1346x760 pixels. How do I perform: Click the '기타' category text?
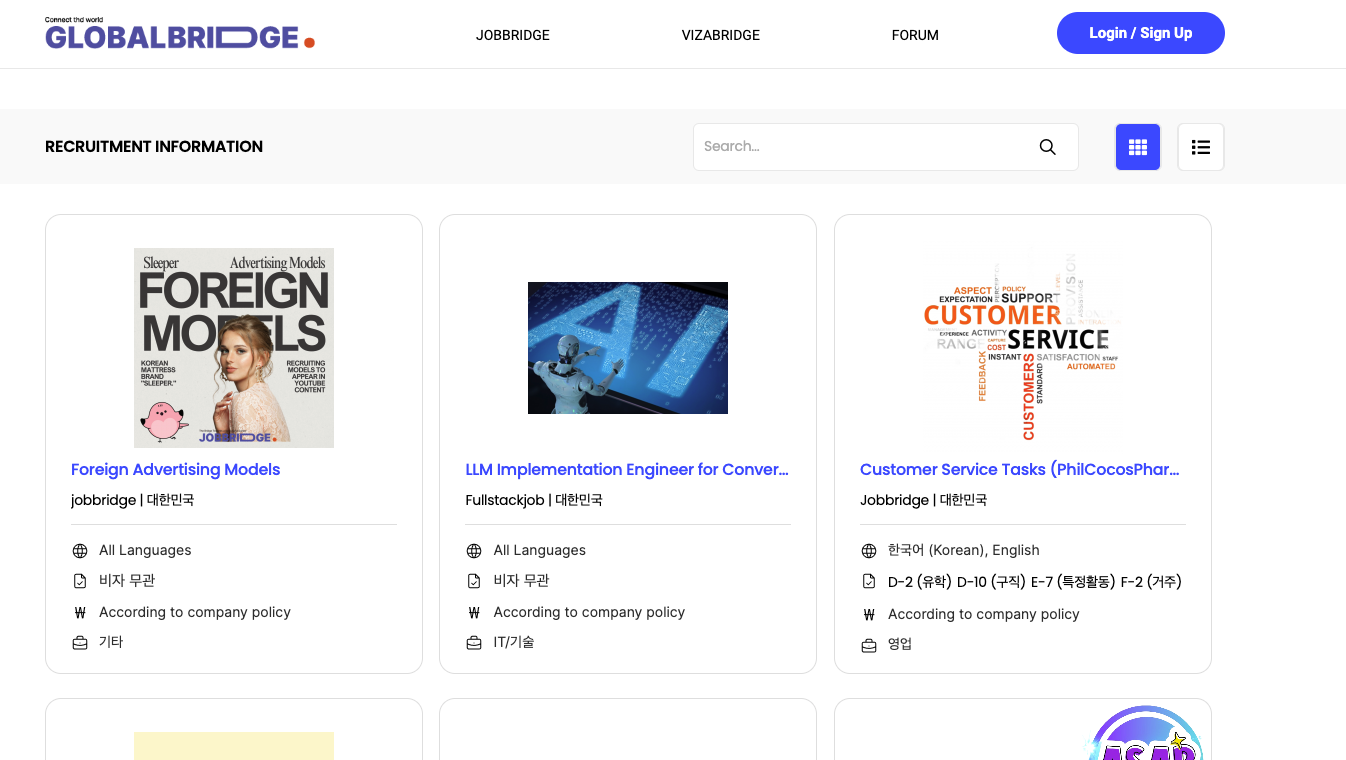[x=111, y=643]
